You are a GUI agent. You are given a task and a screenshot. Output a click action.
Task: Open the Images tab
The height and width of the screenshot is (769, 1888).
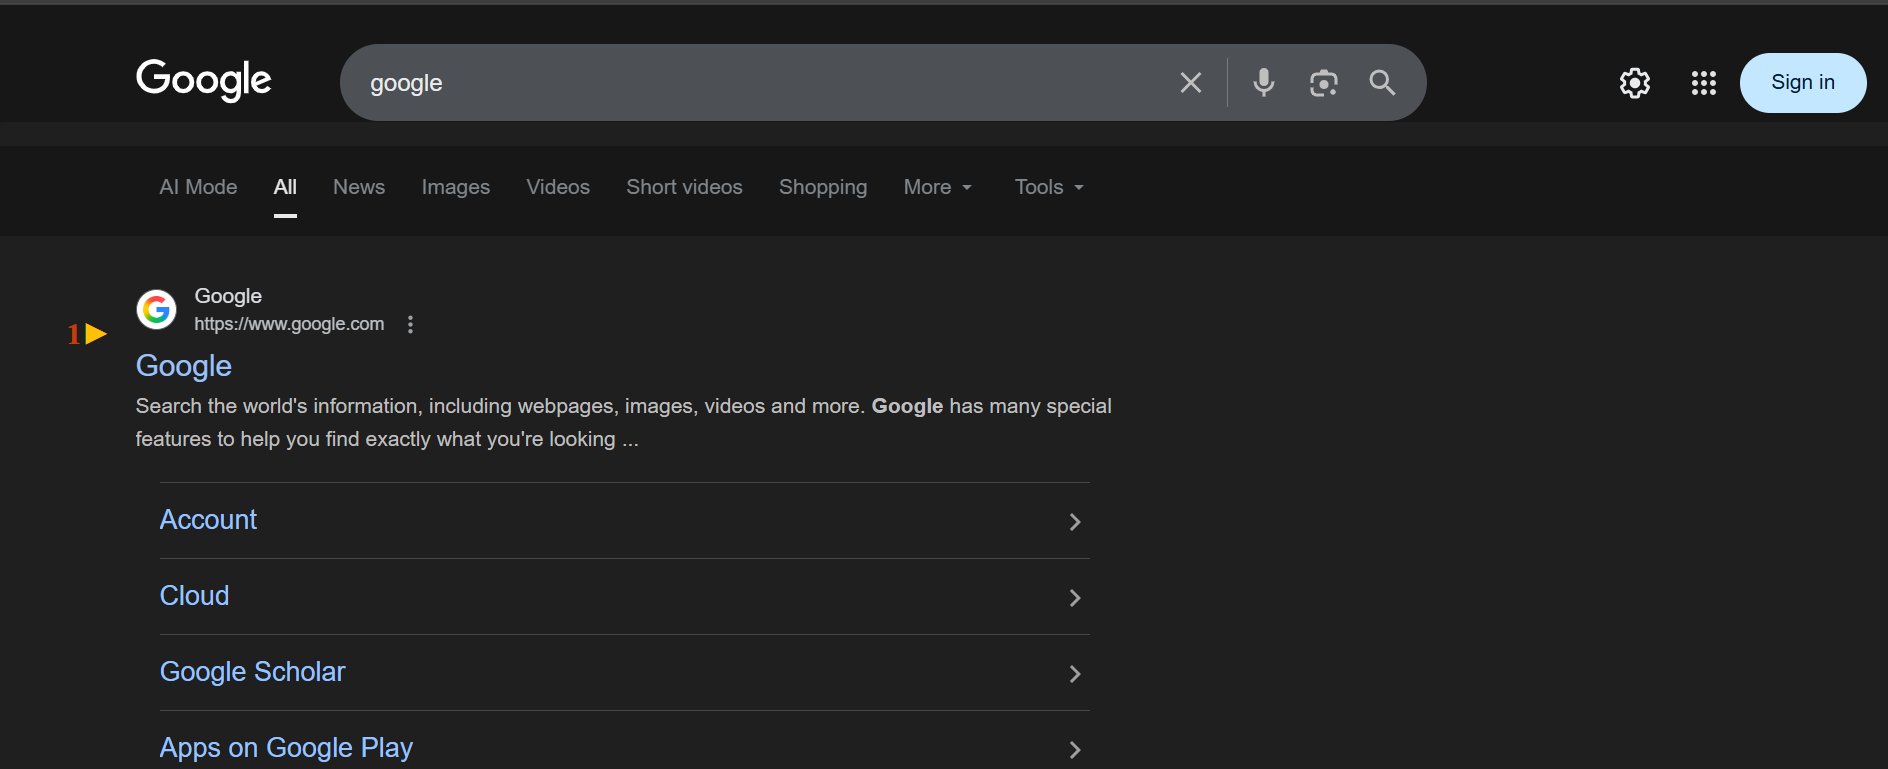pyautogui.click(x=456, y=187)
